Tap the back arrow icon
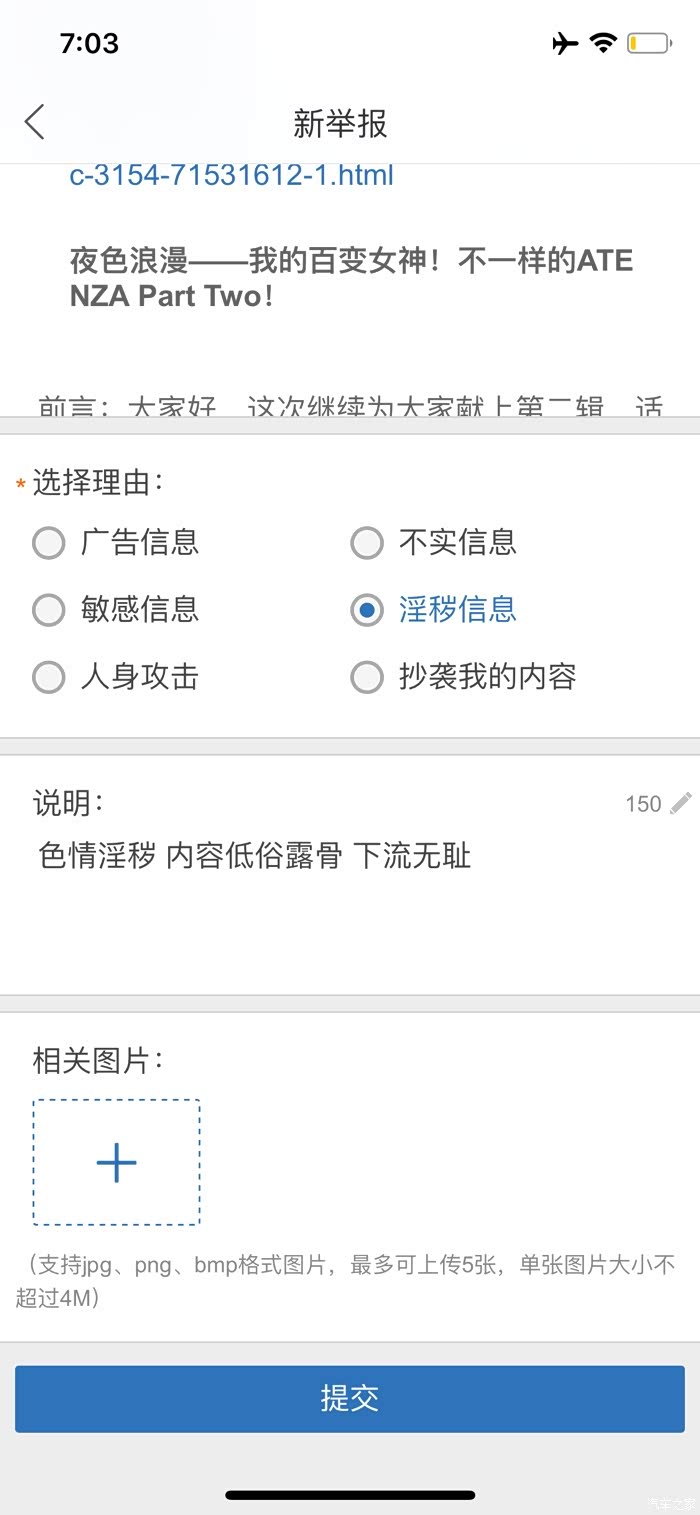700x1515 pixels. (x=35, y=123)
